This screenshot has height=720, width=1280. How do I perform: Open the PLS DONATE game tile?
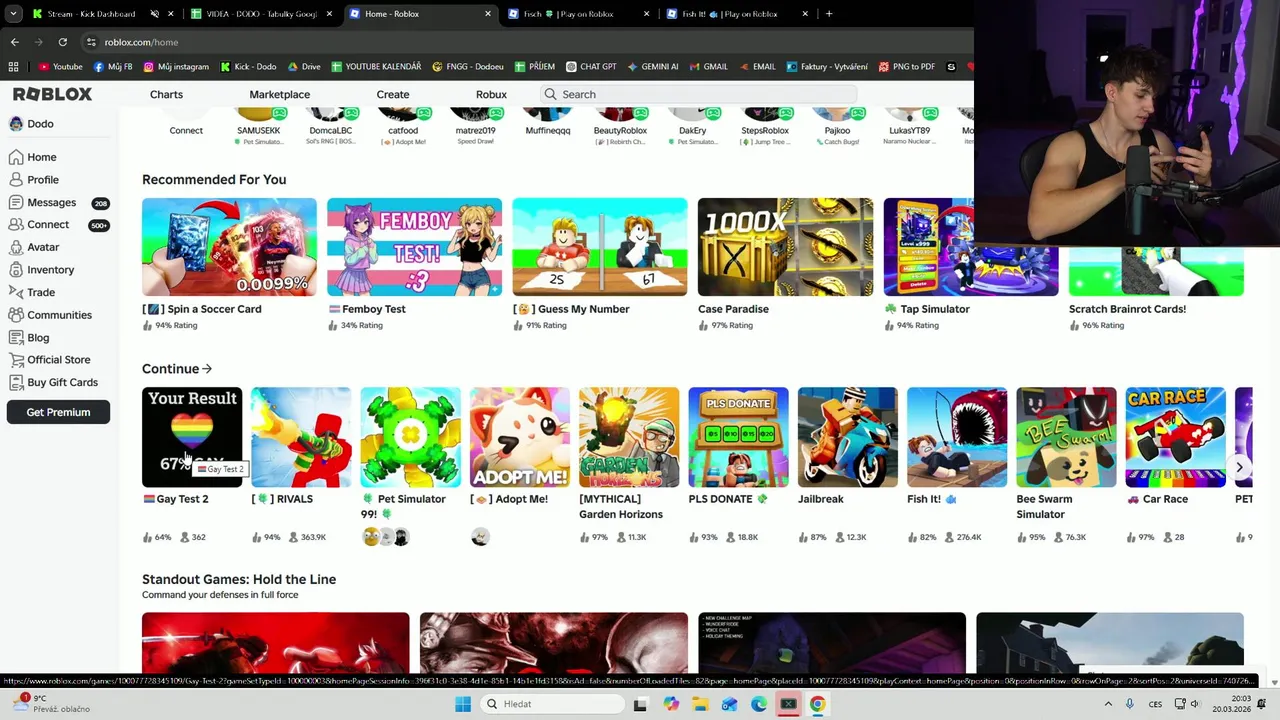(x=738, y=437)
